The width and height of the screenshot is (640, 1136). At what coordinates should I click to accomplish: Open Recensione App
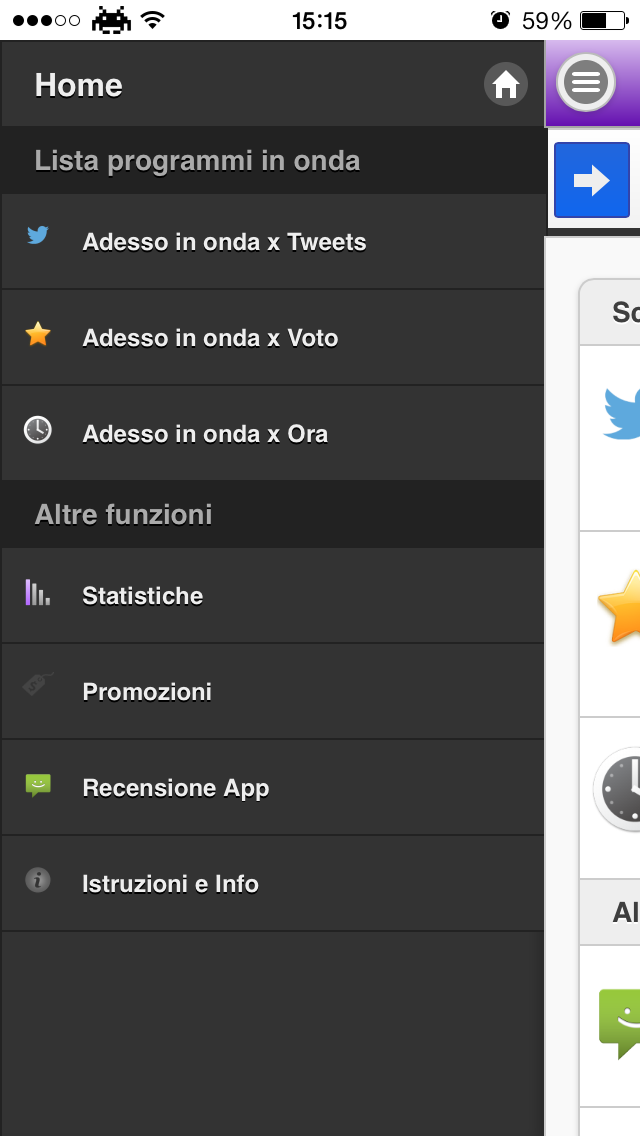(x=176, y=788)
